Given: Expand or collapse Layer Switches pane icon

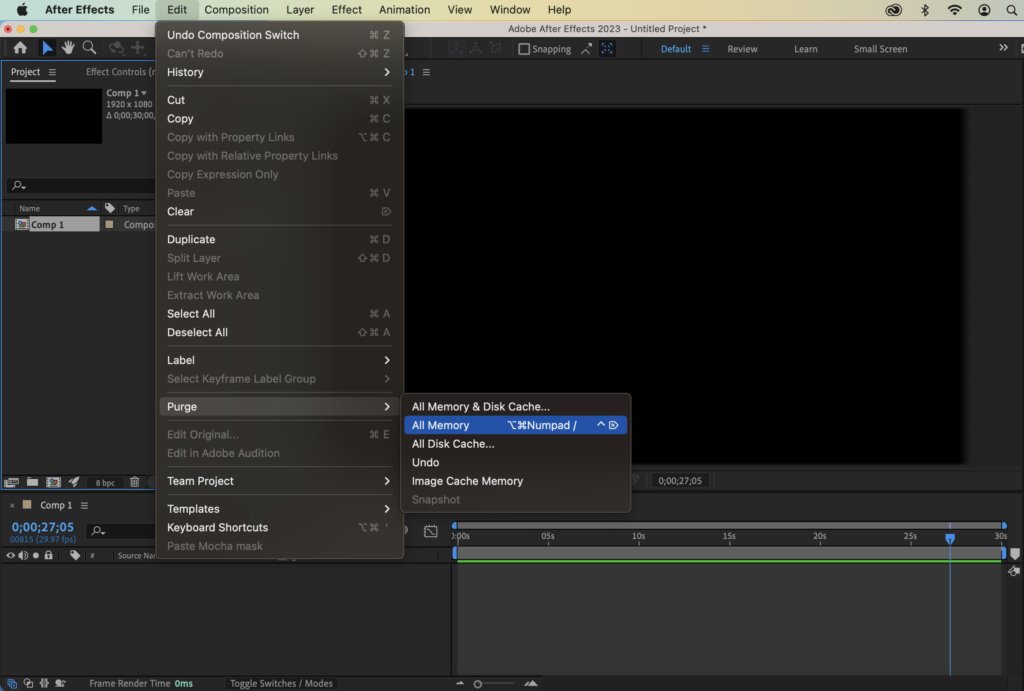Looking at the screenshot, I should click(12, 683).
